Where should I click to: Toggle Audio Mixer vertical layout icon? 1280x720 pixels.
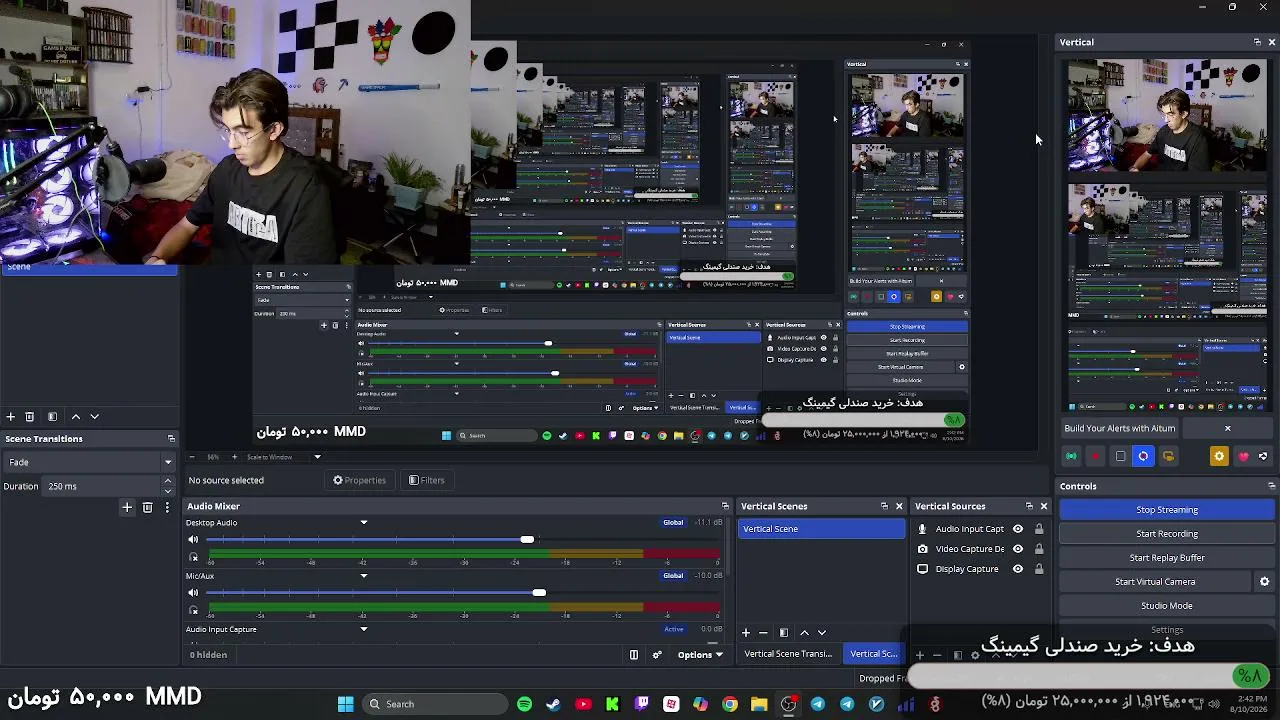633,655
